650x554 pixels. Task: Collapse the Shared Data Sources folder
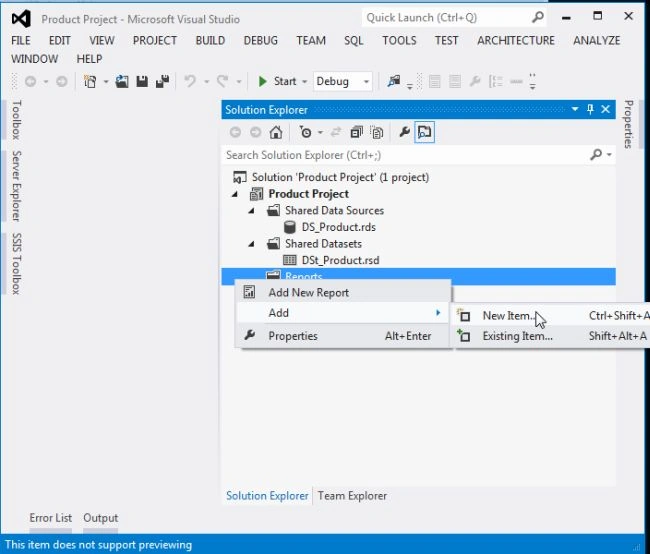click(252, 211)
